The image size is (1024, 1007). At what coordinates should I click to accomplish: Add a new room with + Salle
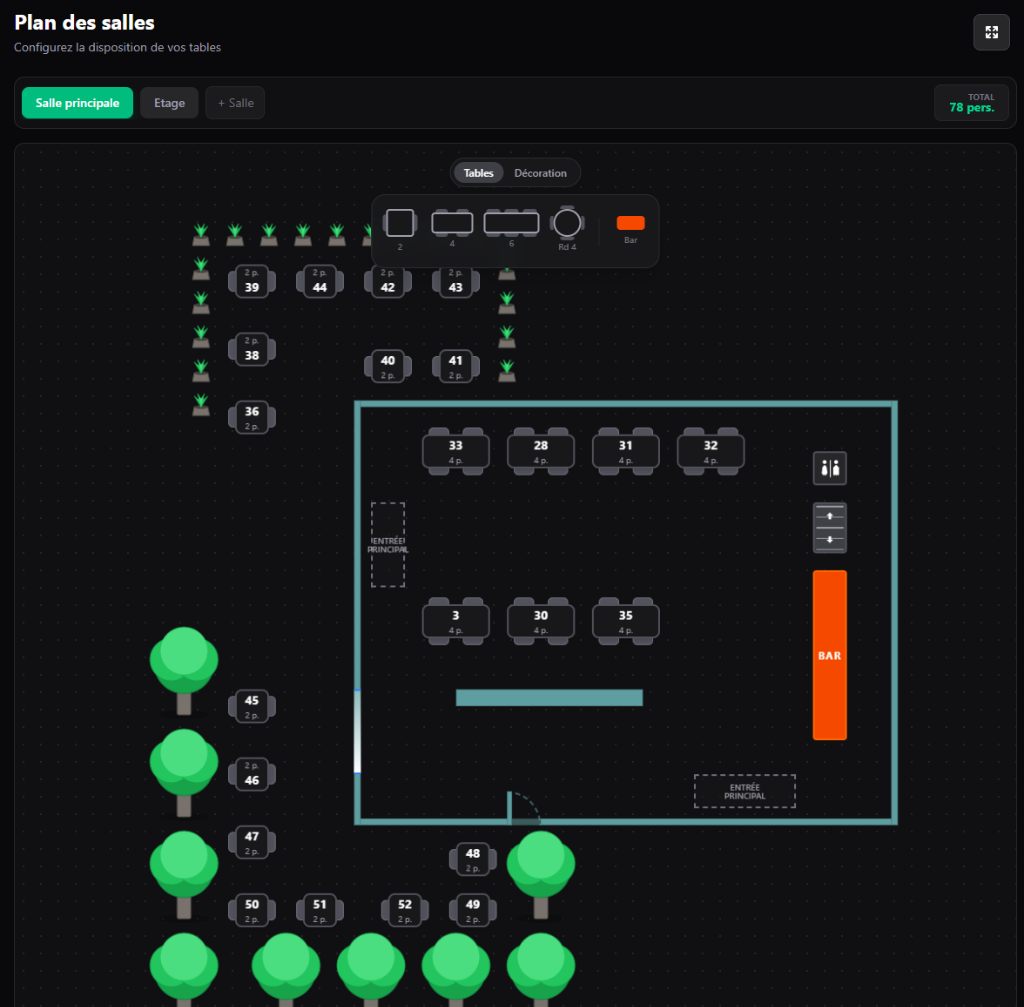click(235, 103)
